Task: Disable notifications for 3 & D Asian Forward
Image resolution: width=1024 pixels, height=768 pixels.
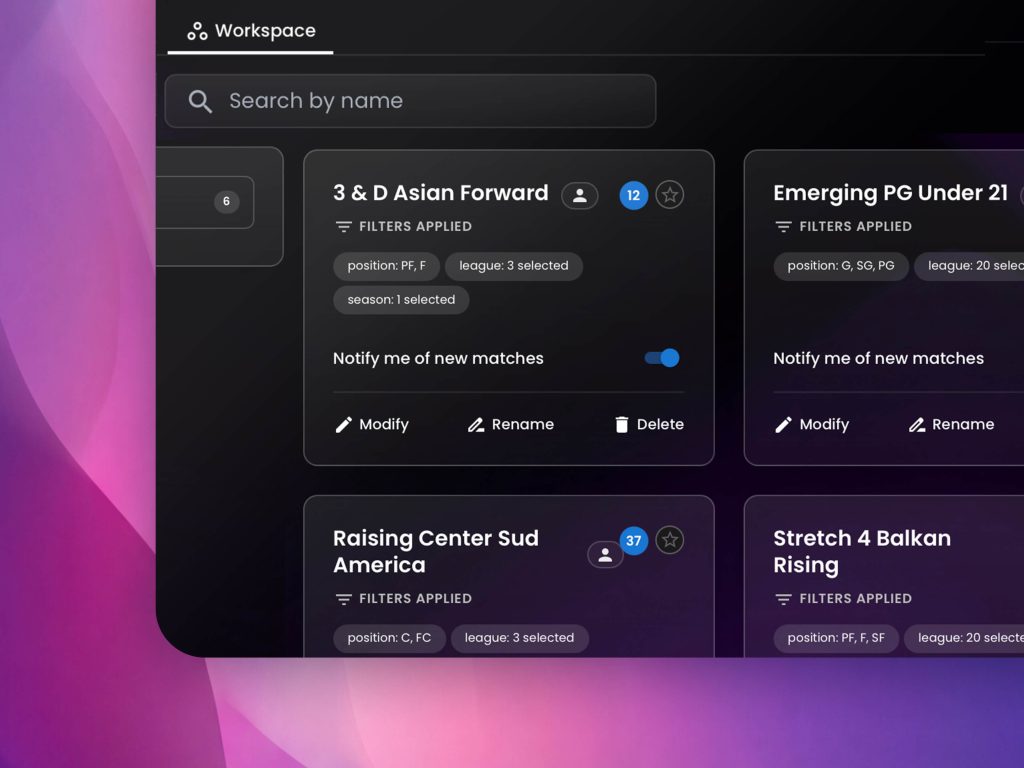Action: click(x=662, y=358)
